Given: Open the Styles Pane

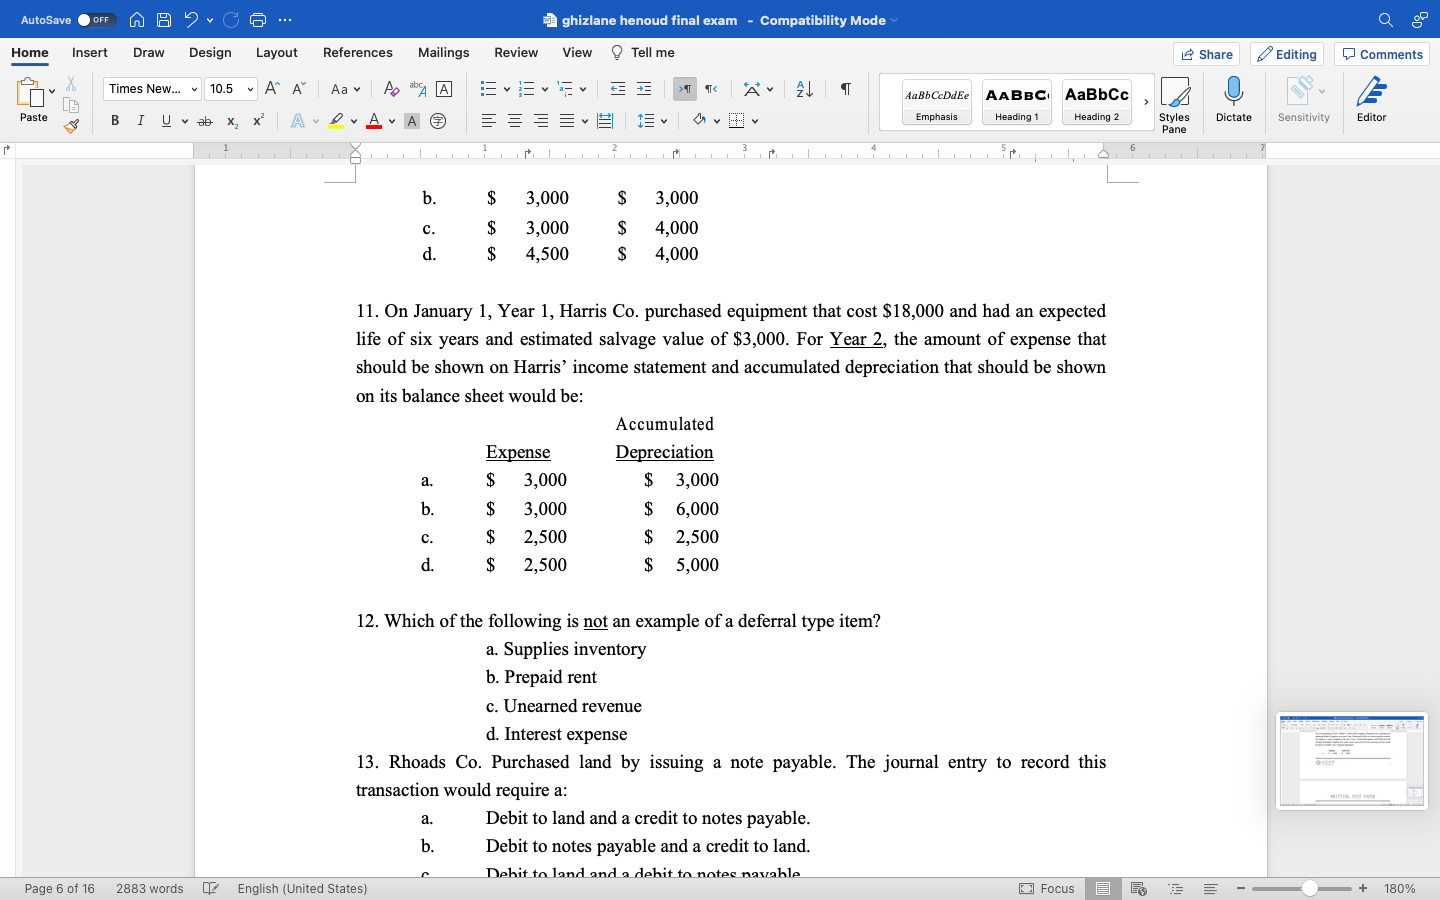Looking at the screenshot, I should [1174, 104].
